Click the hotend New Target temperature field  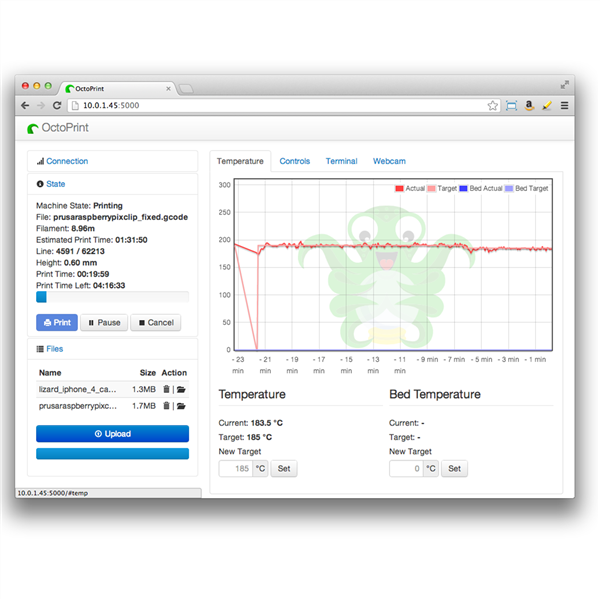click(x=235, y=468)
